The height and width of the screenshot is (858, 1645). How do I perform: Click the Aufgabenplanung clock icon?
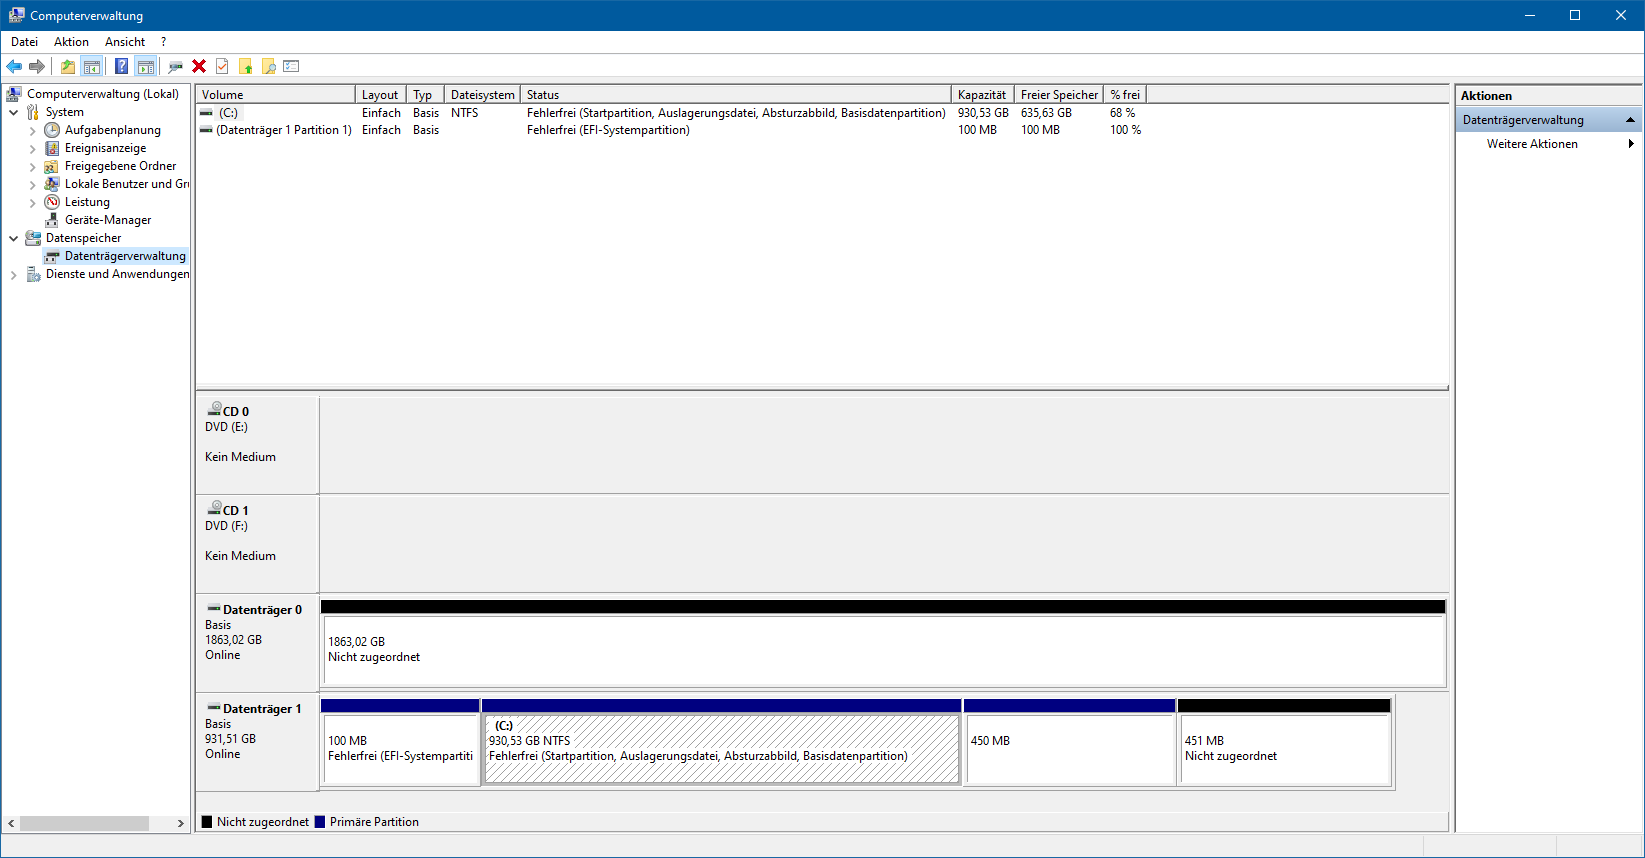52,130
